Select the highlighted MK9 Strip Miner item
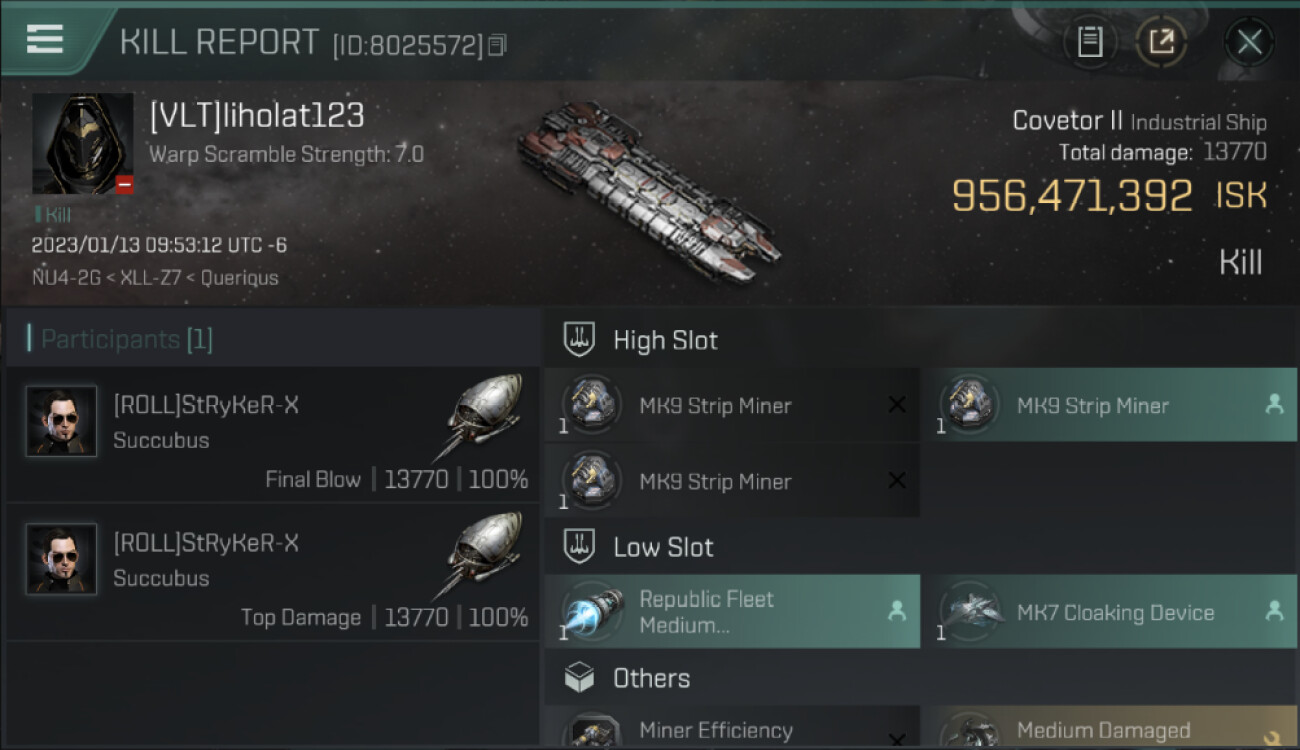Image resolution: width=1300 pixels, height=750 pixels. [1108, 406]
